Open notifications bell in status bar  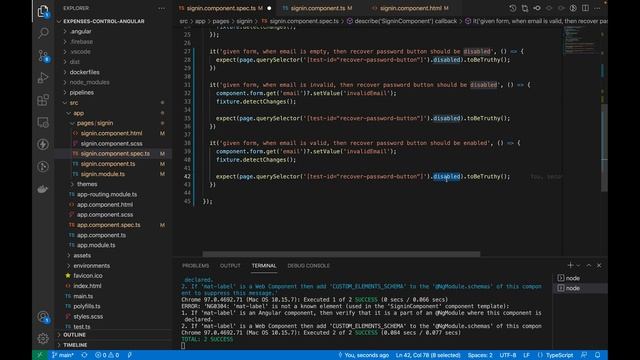point(598,355)
